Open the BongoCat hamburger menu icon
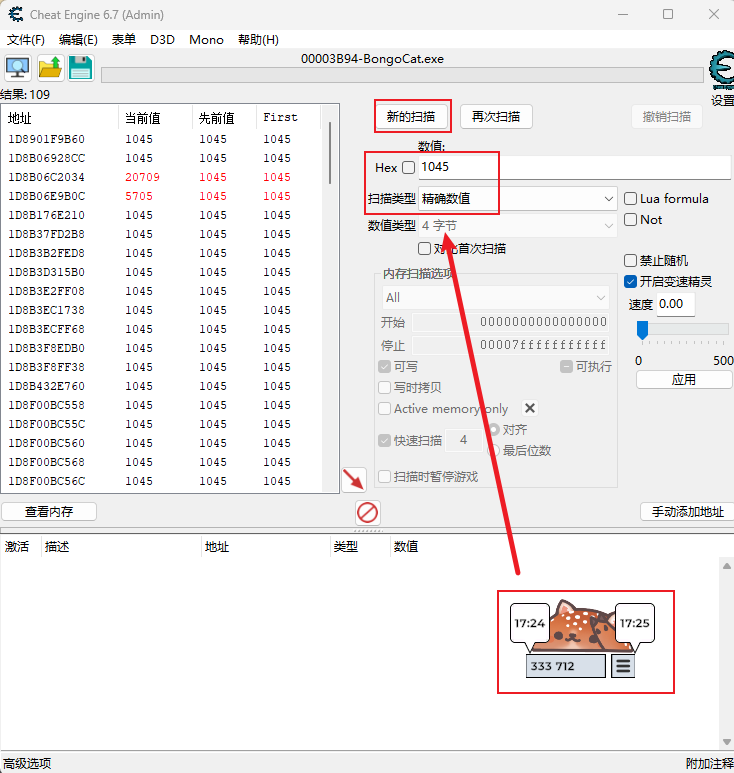The height and width of the screenshot is (773, 734). (623, 666)
